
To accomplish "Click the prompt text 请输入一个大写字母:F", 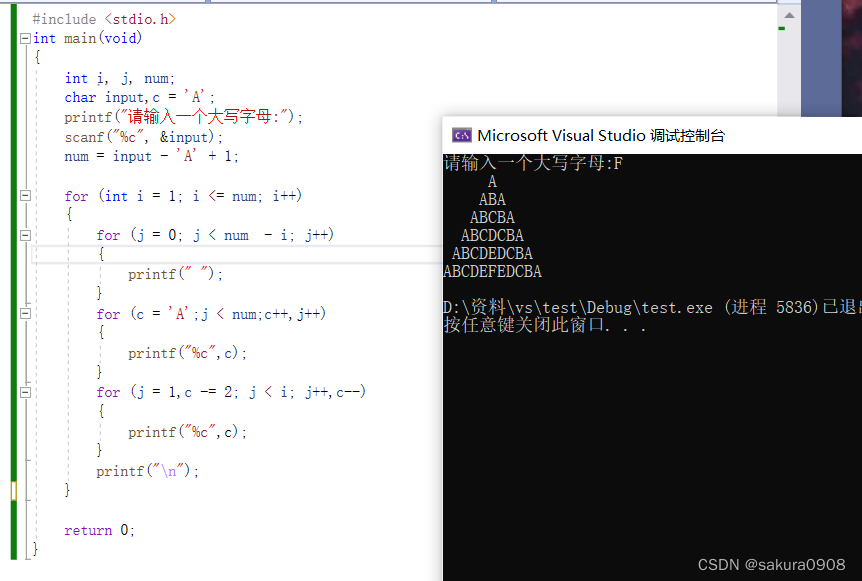I will 530,162.
